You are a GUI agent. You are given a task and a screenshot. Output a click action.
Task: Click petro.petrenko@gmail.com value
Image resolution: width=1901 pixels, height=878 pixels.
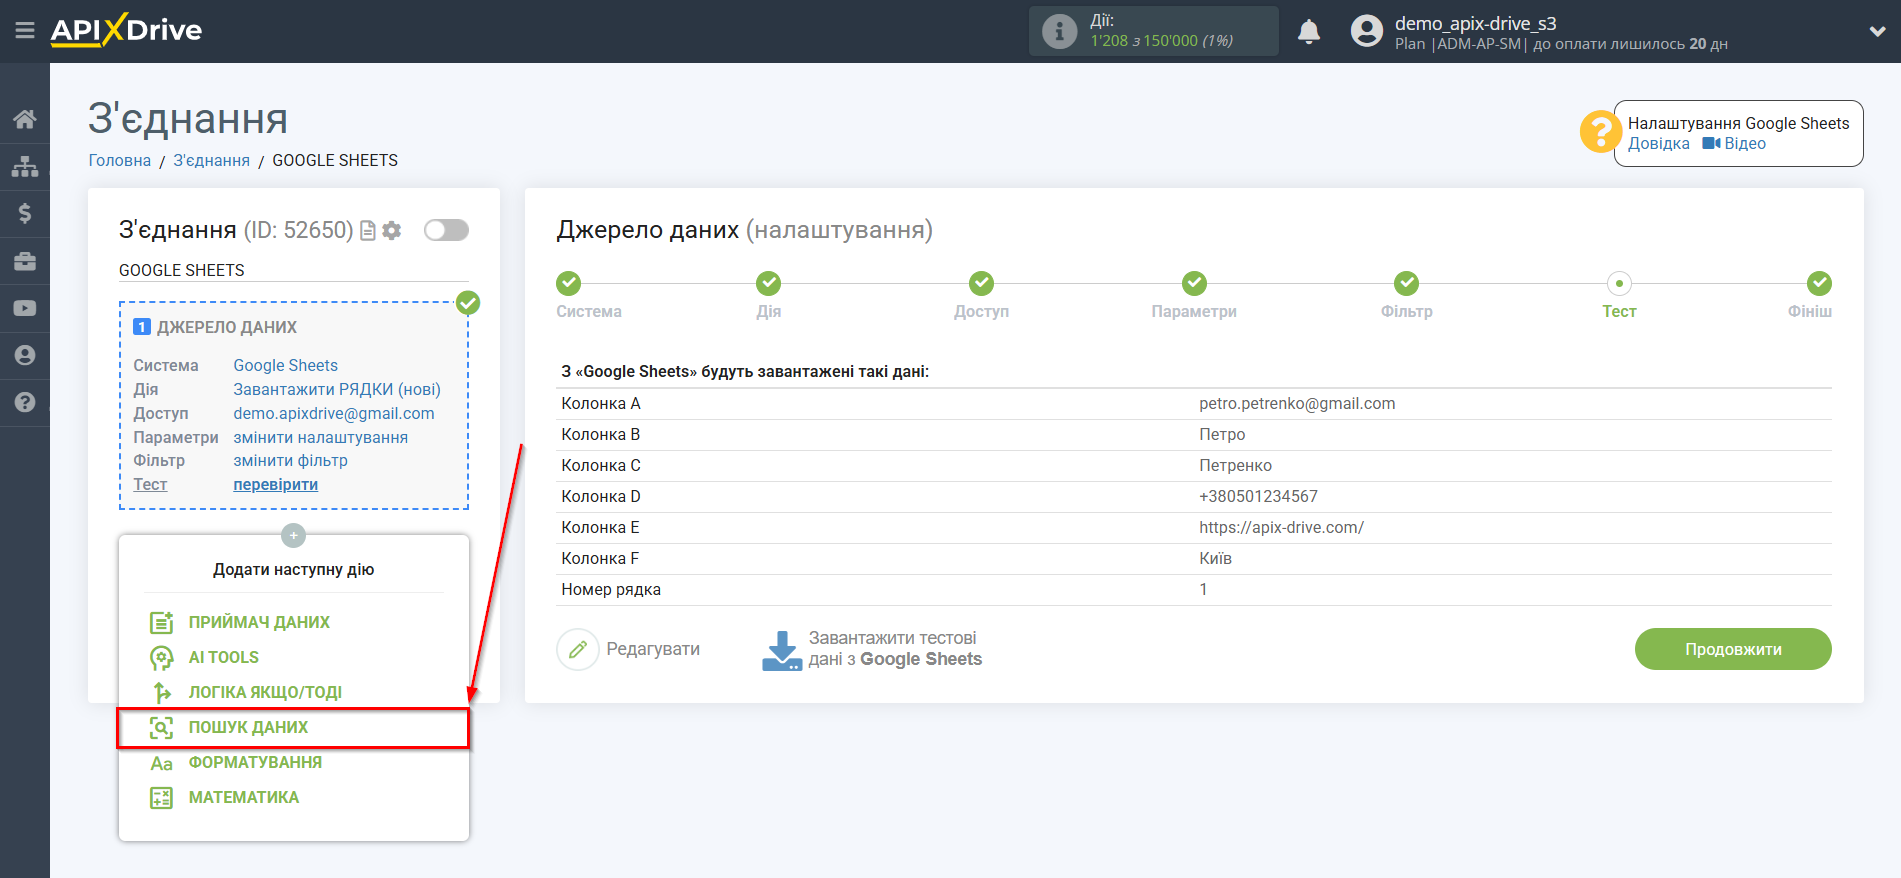[1297, 403]
